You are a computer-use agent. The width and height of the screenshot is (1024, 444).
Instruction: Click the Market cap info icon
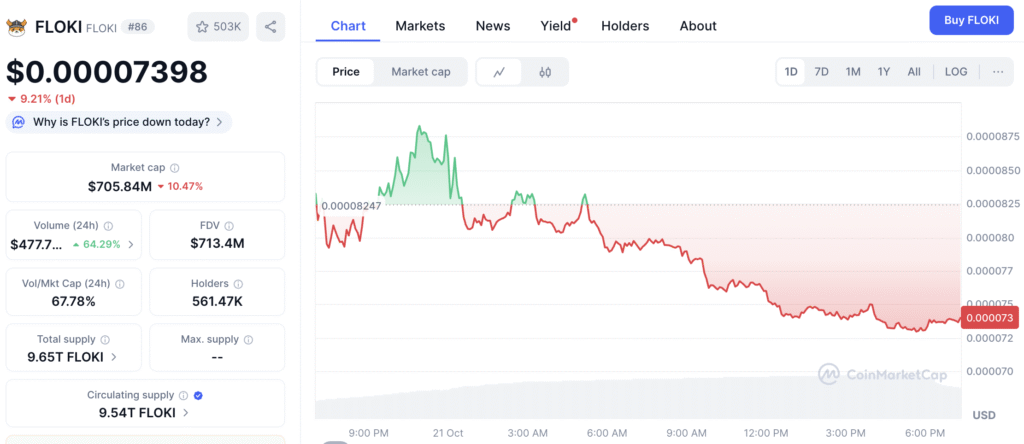(175, 168)
